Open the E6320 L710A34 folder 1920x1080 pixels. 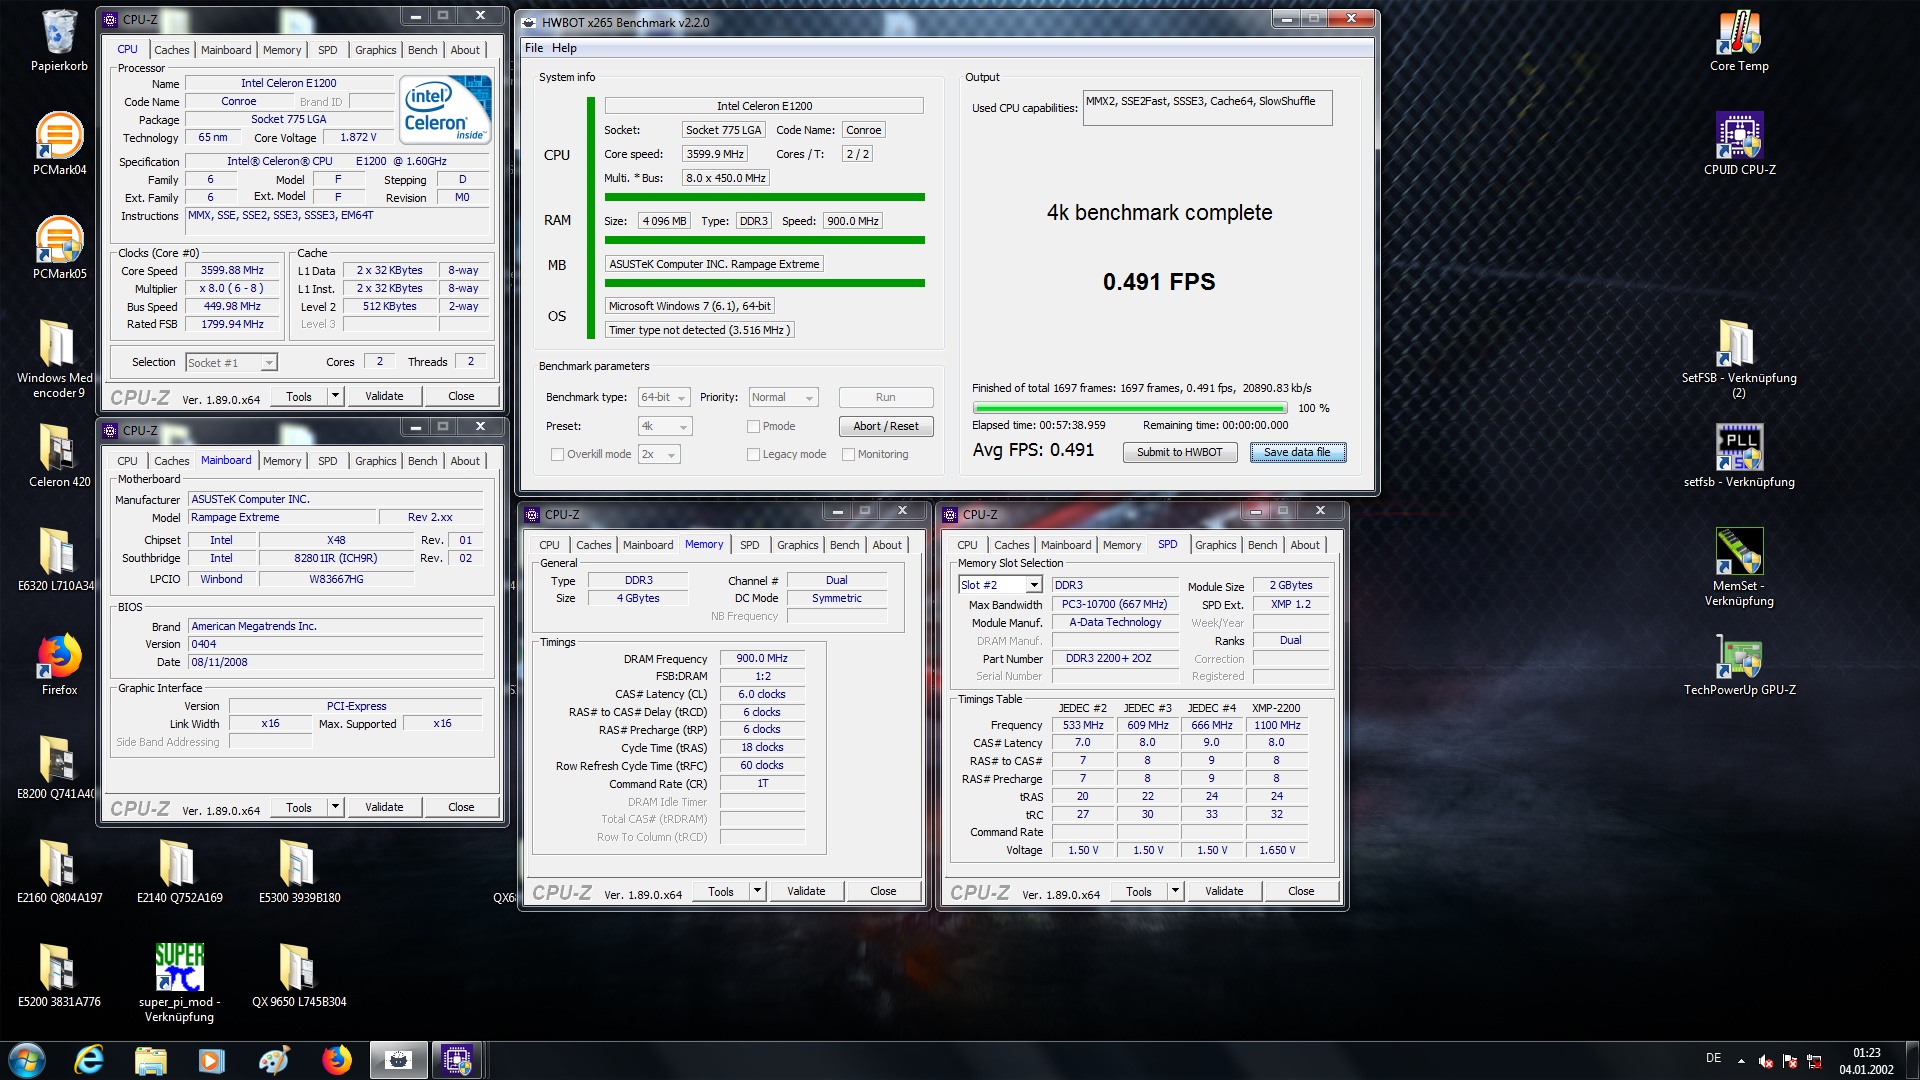click(56, 559)
